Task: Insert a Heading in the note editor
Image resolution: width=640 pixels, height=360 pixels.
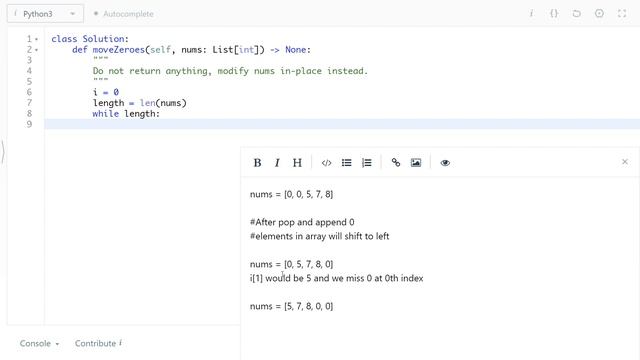Action: point(297,163)
